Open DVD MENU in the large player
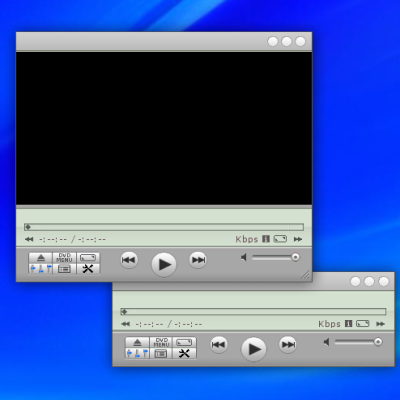Screen dimensions: 400x400 (64, 258)
